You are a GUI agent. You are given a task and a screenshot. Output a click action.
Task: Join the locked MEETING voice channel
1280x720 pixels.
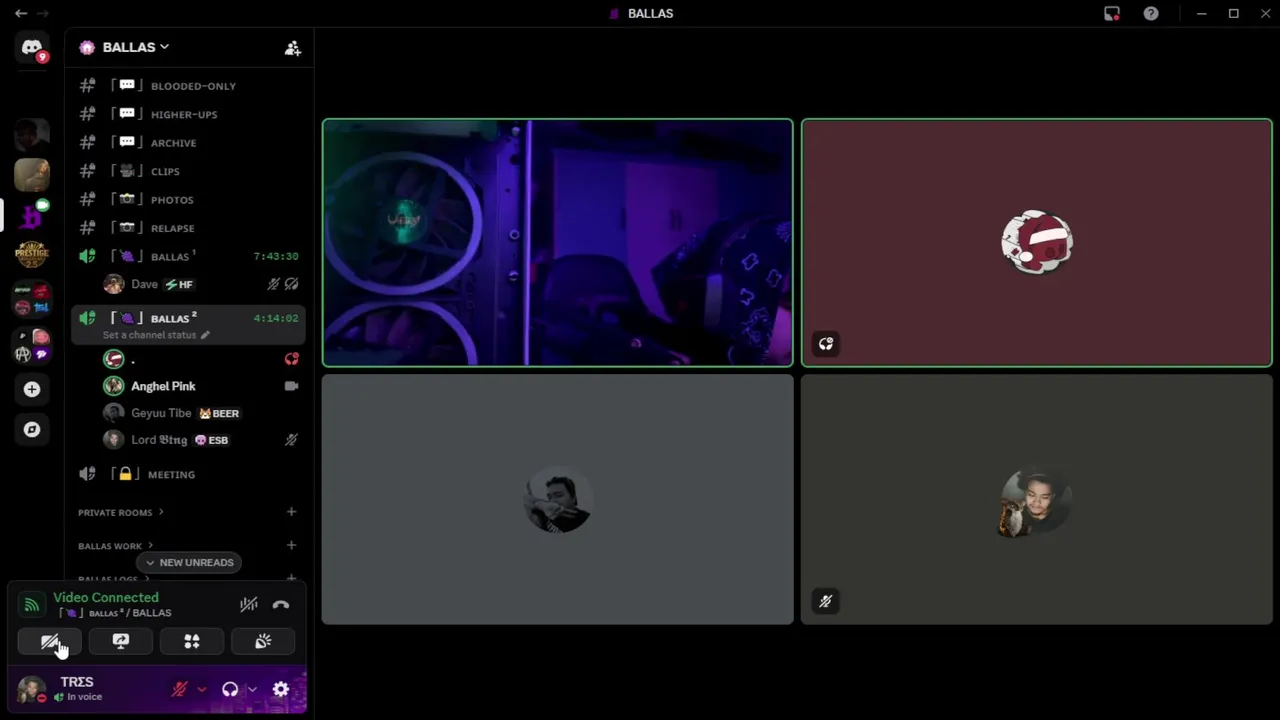pos(188,474)
